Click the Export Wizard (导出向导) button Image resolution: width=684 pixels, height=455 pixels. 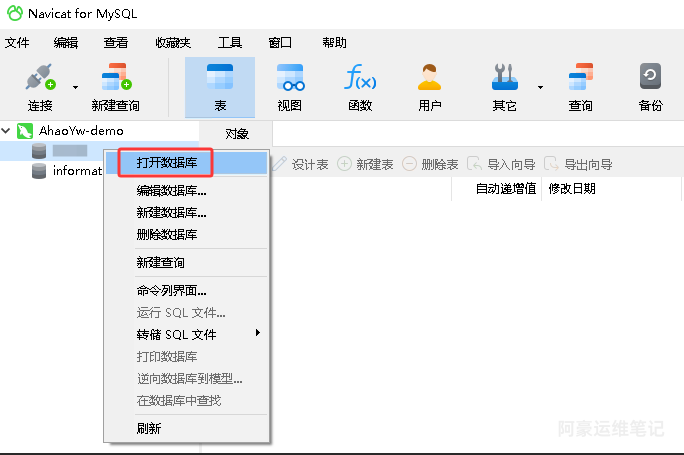(x=578, y=164)
